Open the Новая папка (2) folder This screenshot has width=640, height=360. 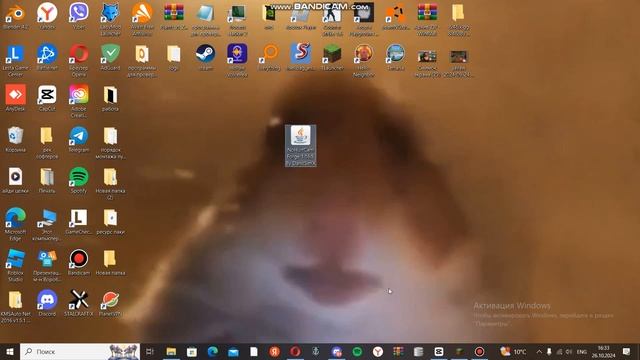click(x=110, y=183)
